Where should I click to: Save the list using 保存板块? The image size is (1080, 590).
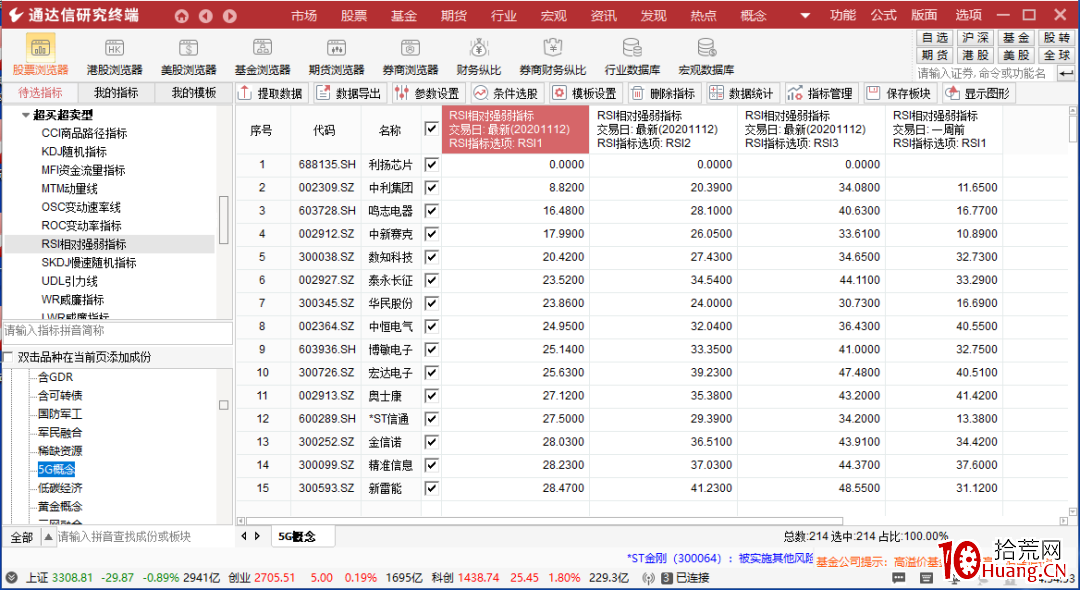point(900,94)
